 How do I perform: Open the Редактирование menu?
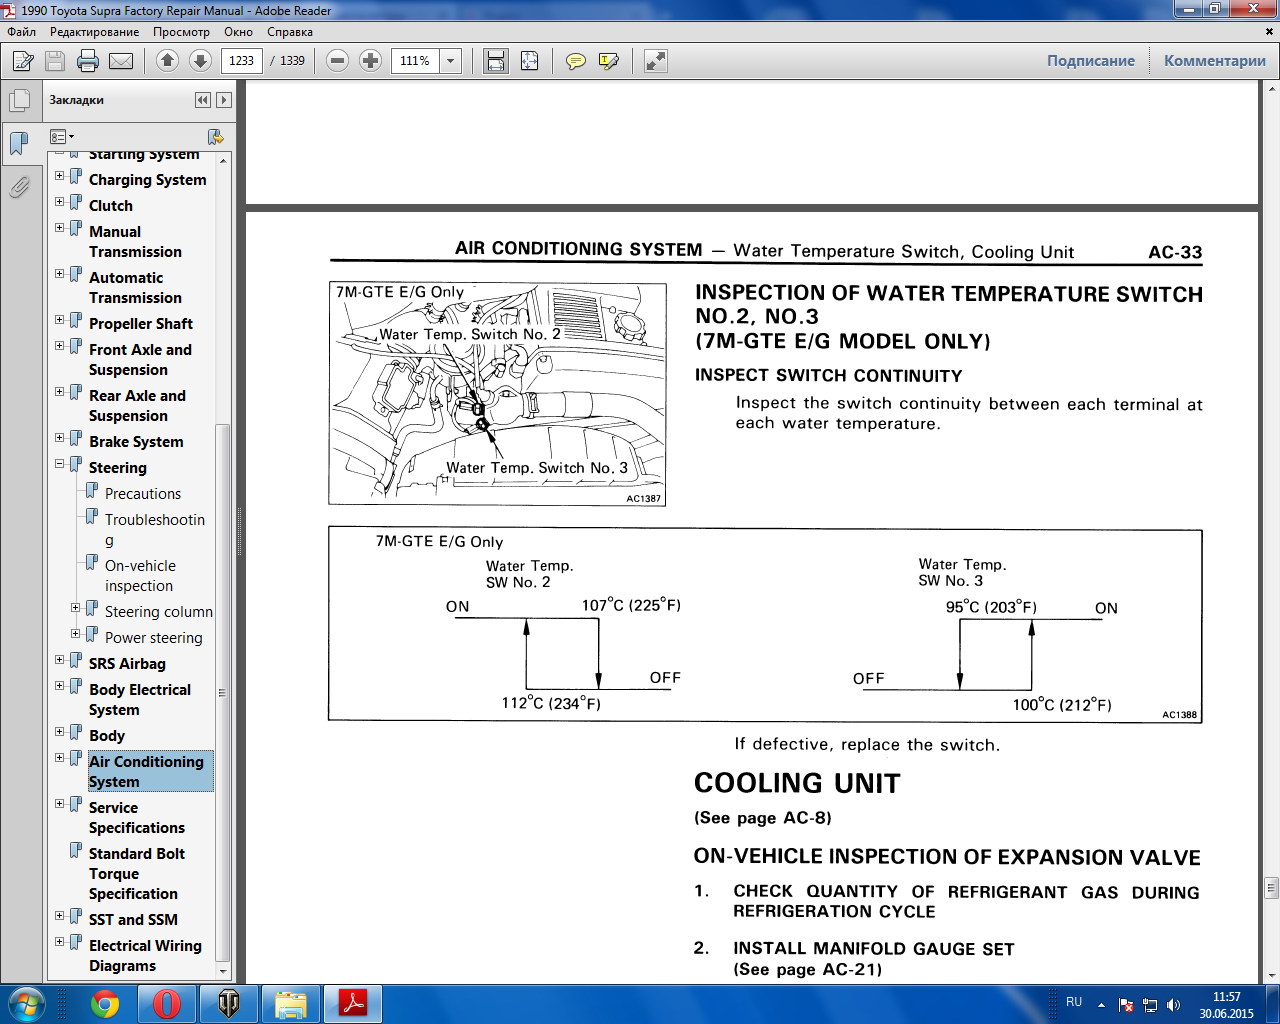tap(95, 32)
